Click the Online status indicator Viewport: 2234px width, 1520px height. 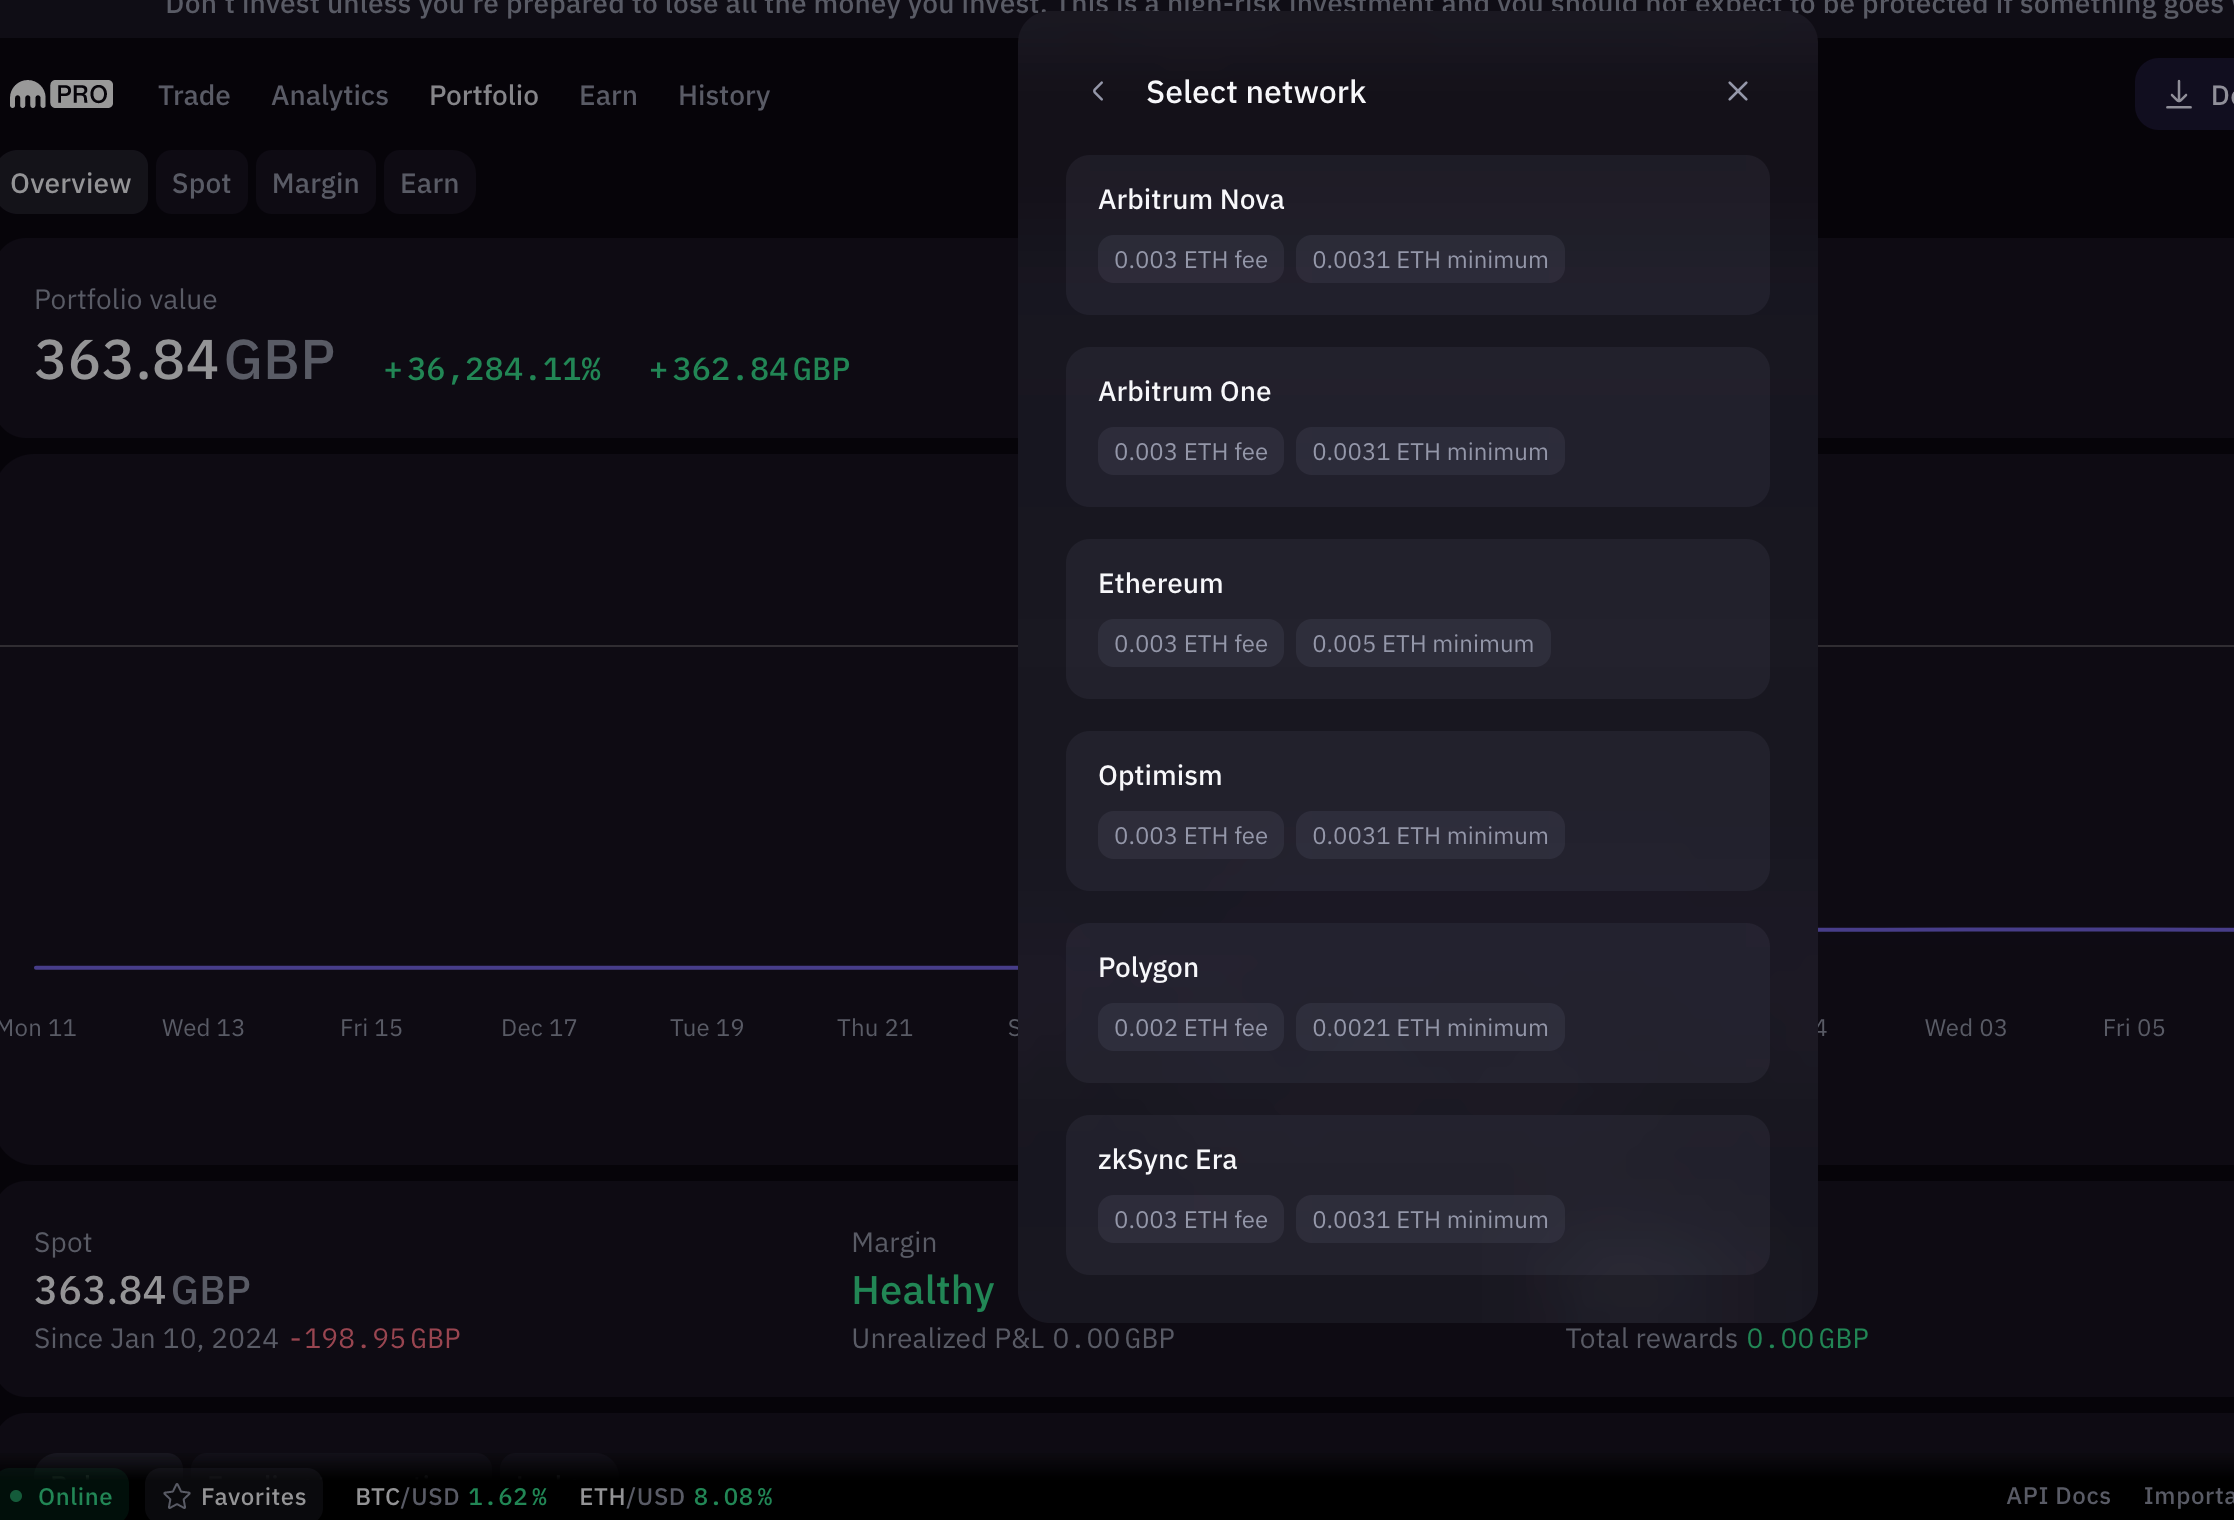(x=62, y=1496)
